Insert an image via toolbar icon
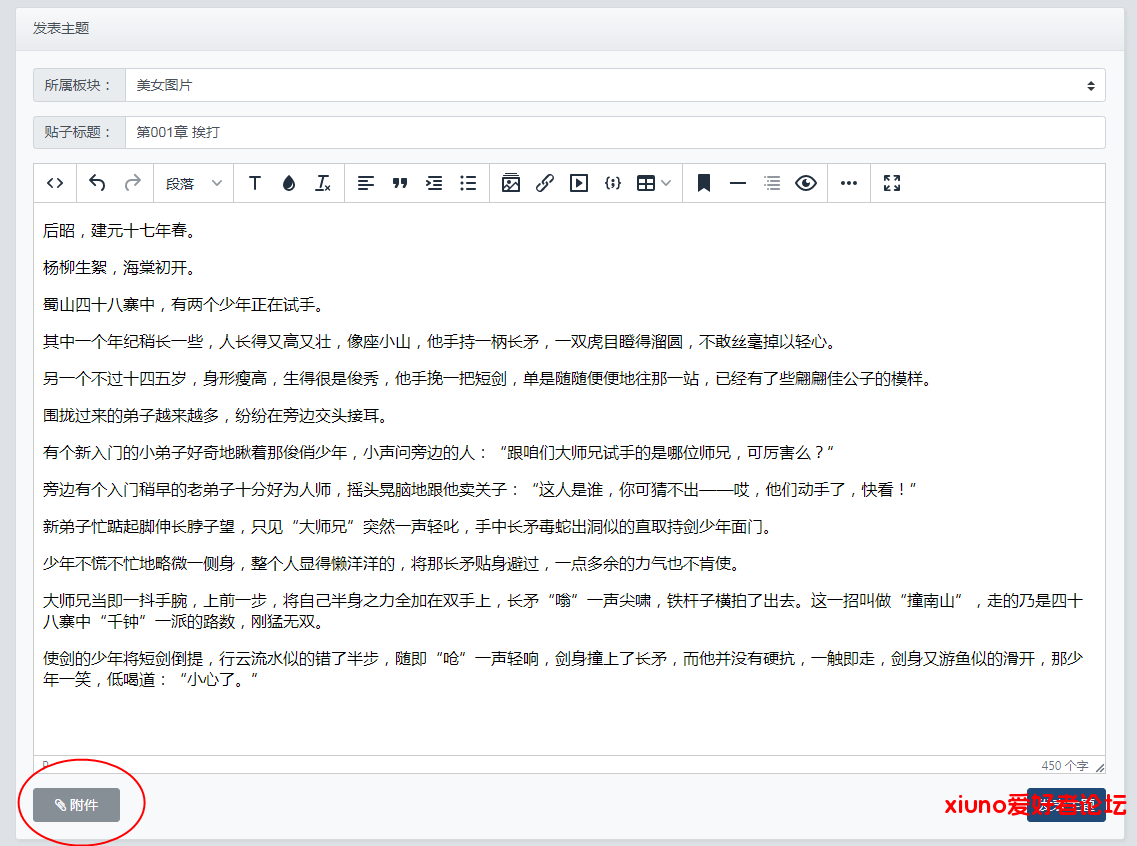 point(511,183)
